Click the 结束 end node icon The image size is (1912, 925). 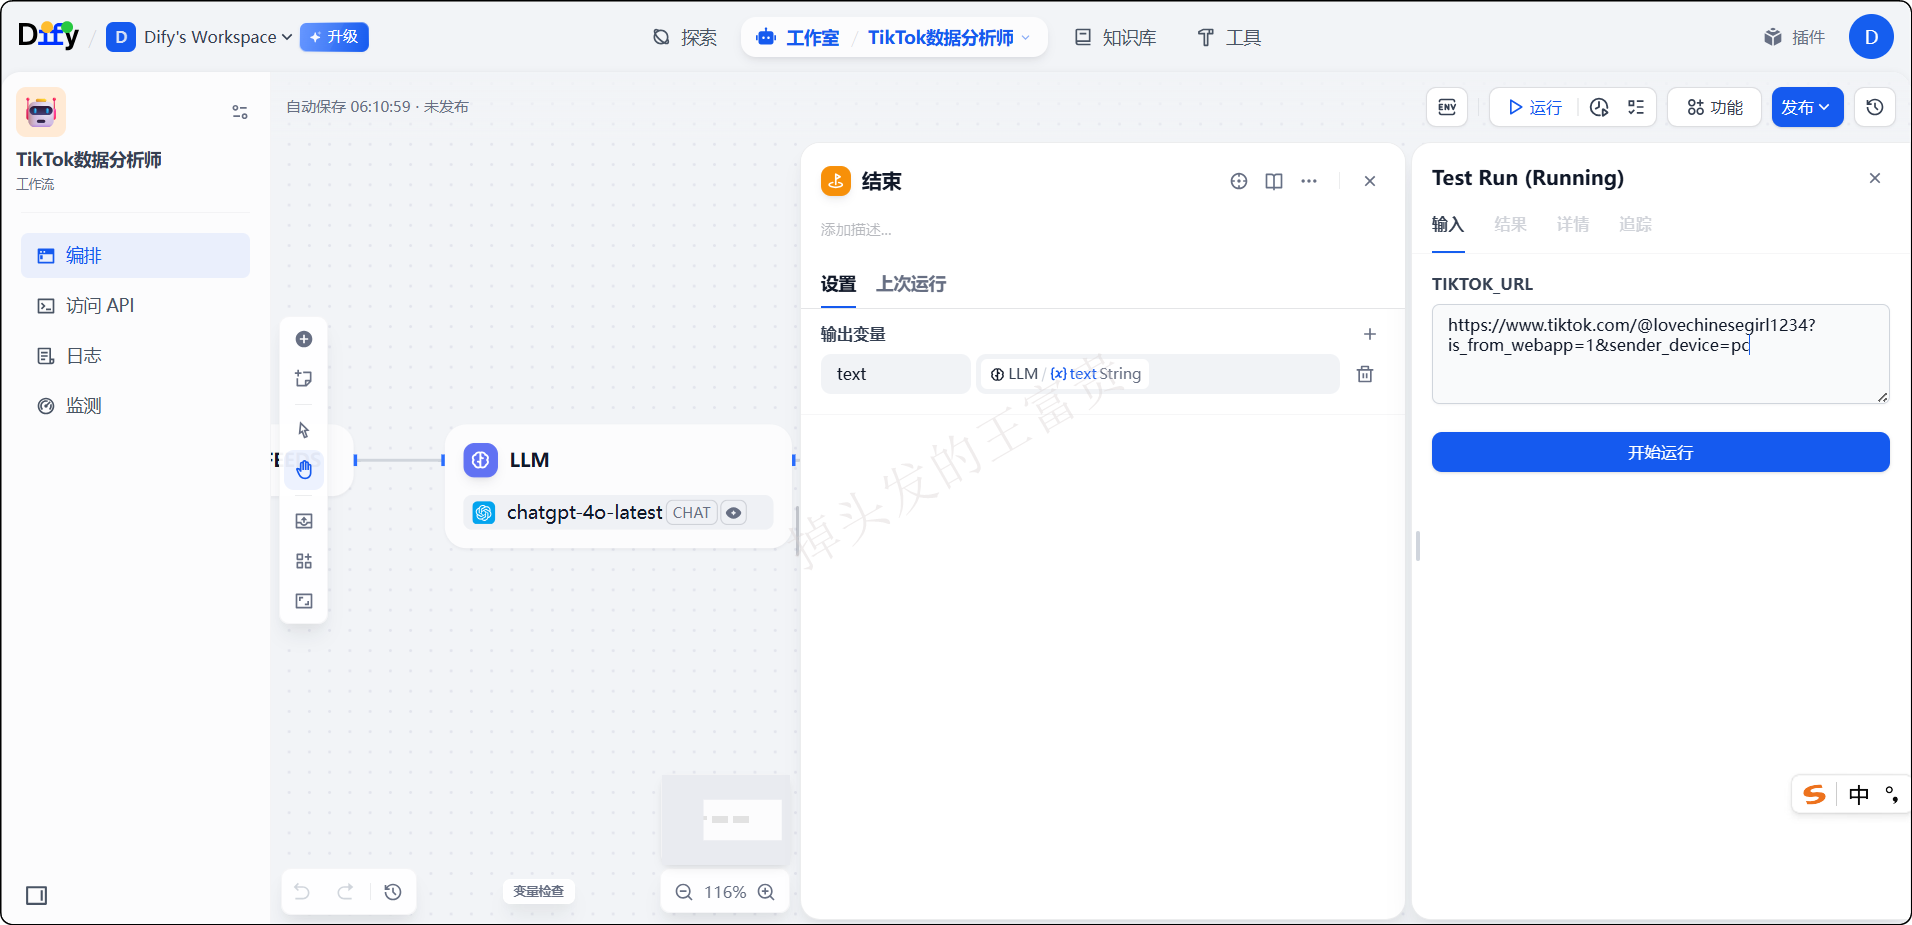point(836,181)
